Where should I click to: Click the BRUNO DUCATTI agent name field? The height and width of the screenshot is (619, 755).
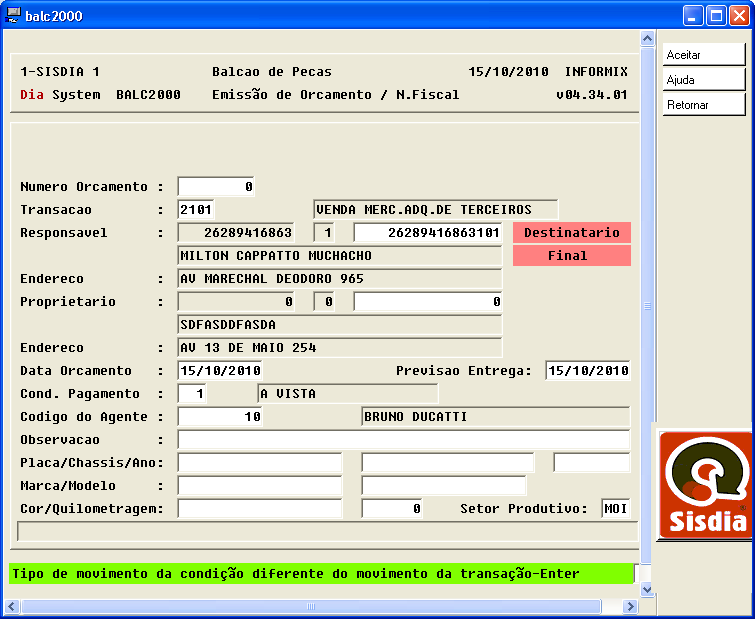(495, 416)
